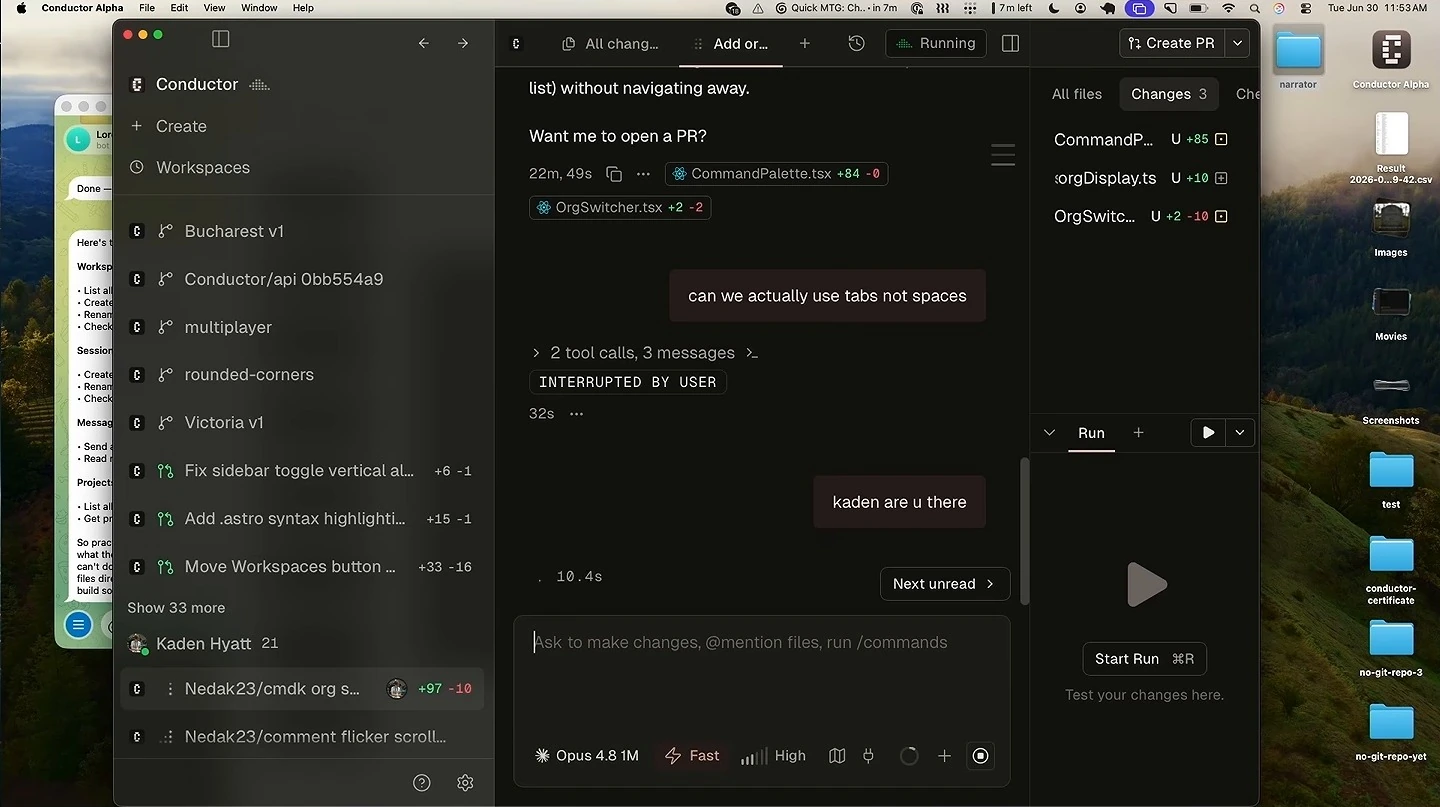Click the chat vertical scrollbar

pyautogui.click(x=1023, y=530)
